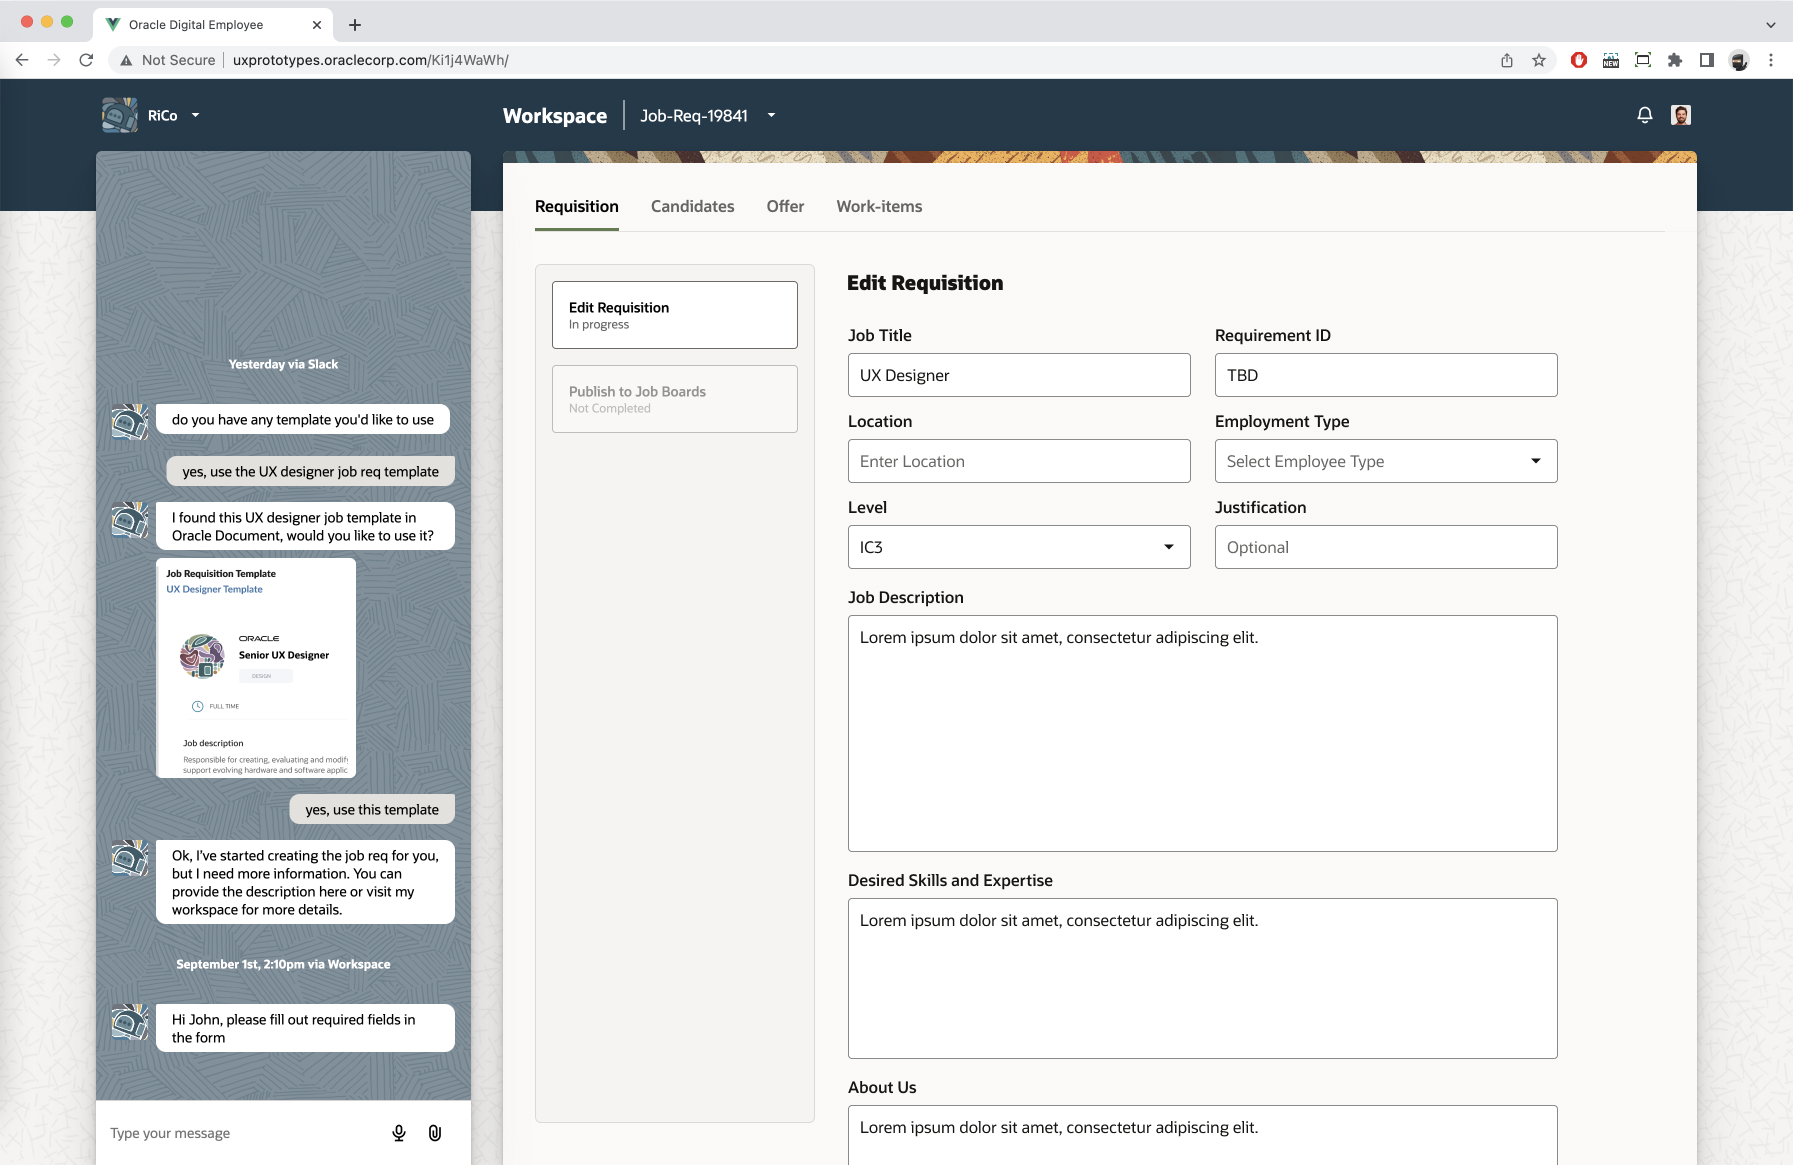Switch to the Offer tab

point(785,206)
